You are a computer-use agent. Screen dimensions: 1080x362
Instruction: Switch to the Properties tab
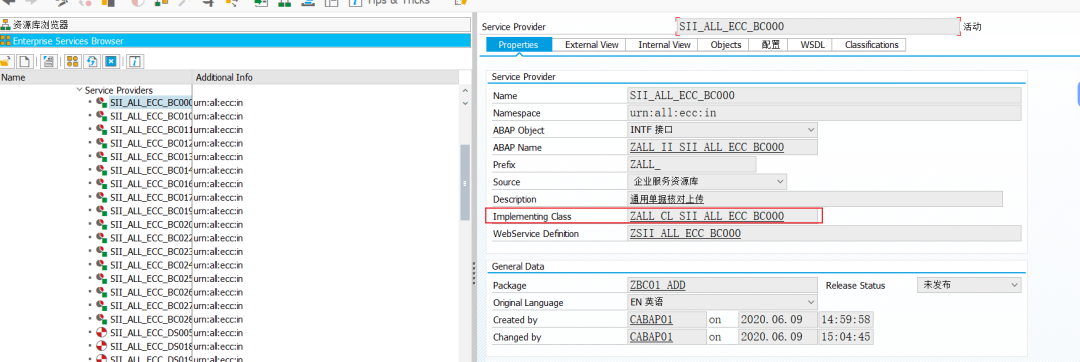(x=518, y=45)
